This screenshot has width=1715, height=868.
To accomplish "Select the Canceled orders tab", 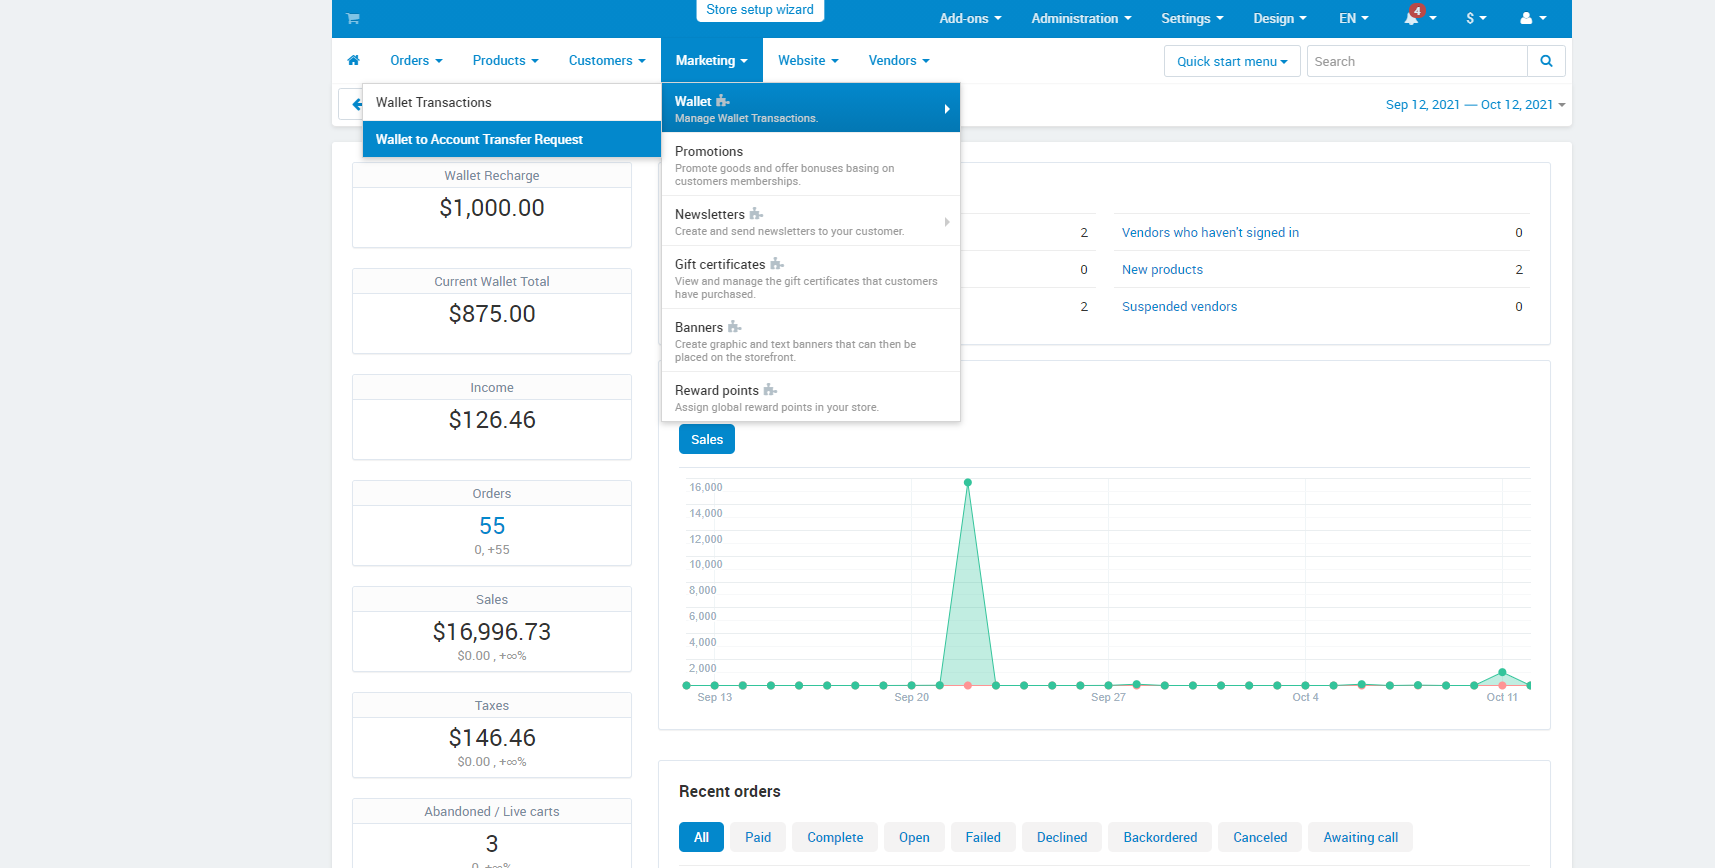I will 1260,837.
